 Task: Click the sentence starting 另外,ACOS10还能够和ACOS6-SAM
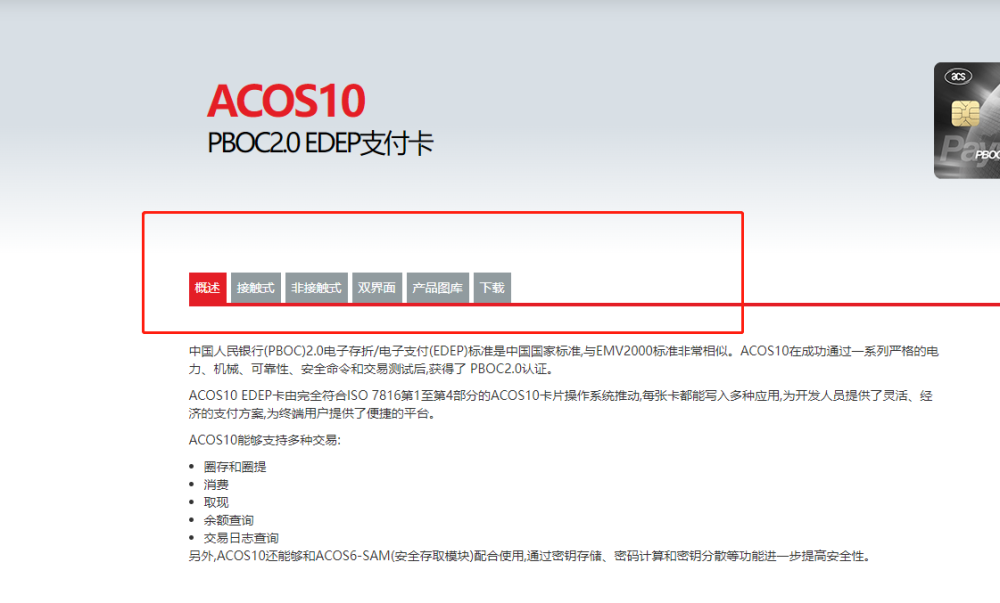coord(529,556)
